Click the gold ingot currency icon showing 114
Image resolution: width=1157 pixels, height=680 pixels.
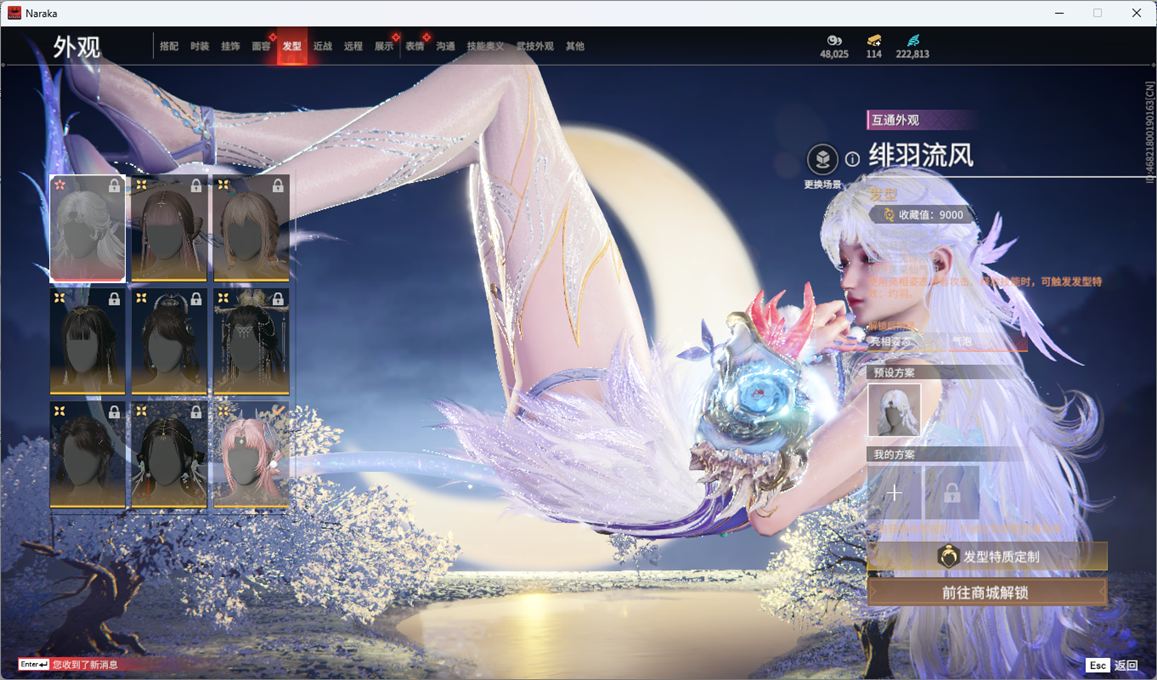(x=874, y=40)
